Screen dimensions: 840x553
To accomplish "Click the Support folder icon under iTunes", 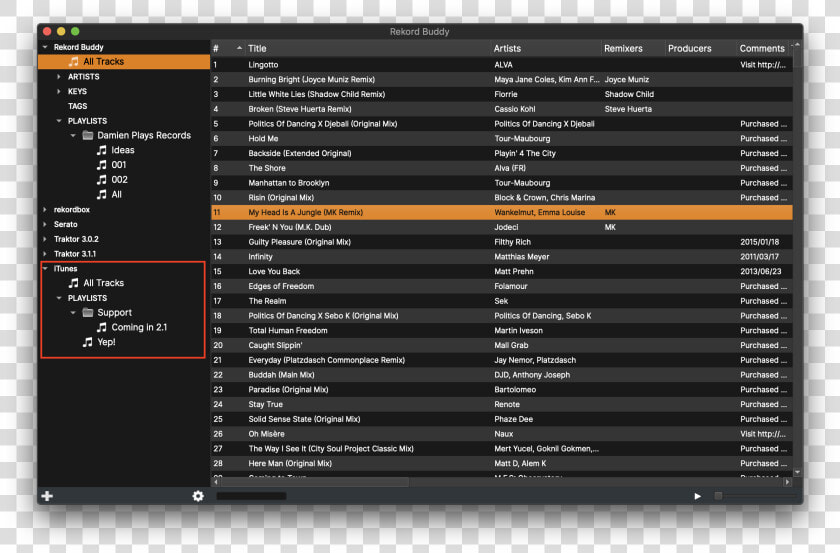I will tap(88, 312).
